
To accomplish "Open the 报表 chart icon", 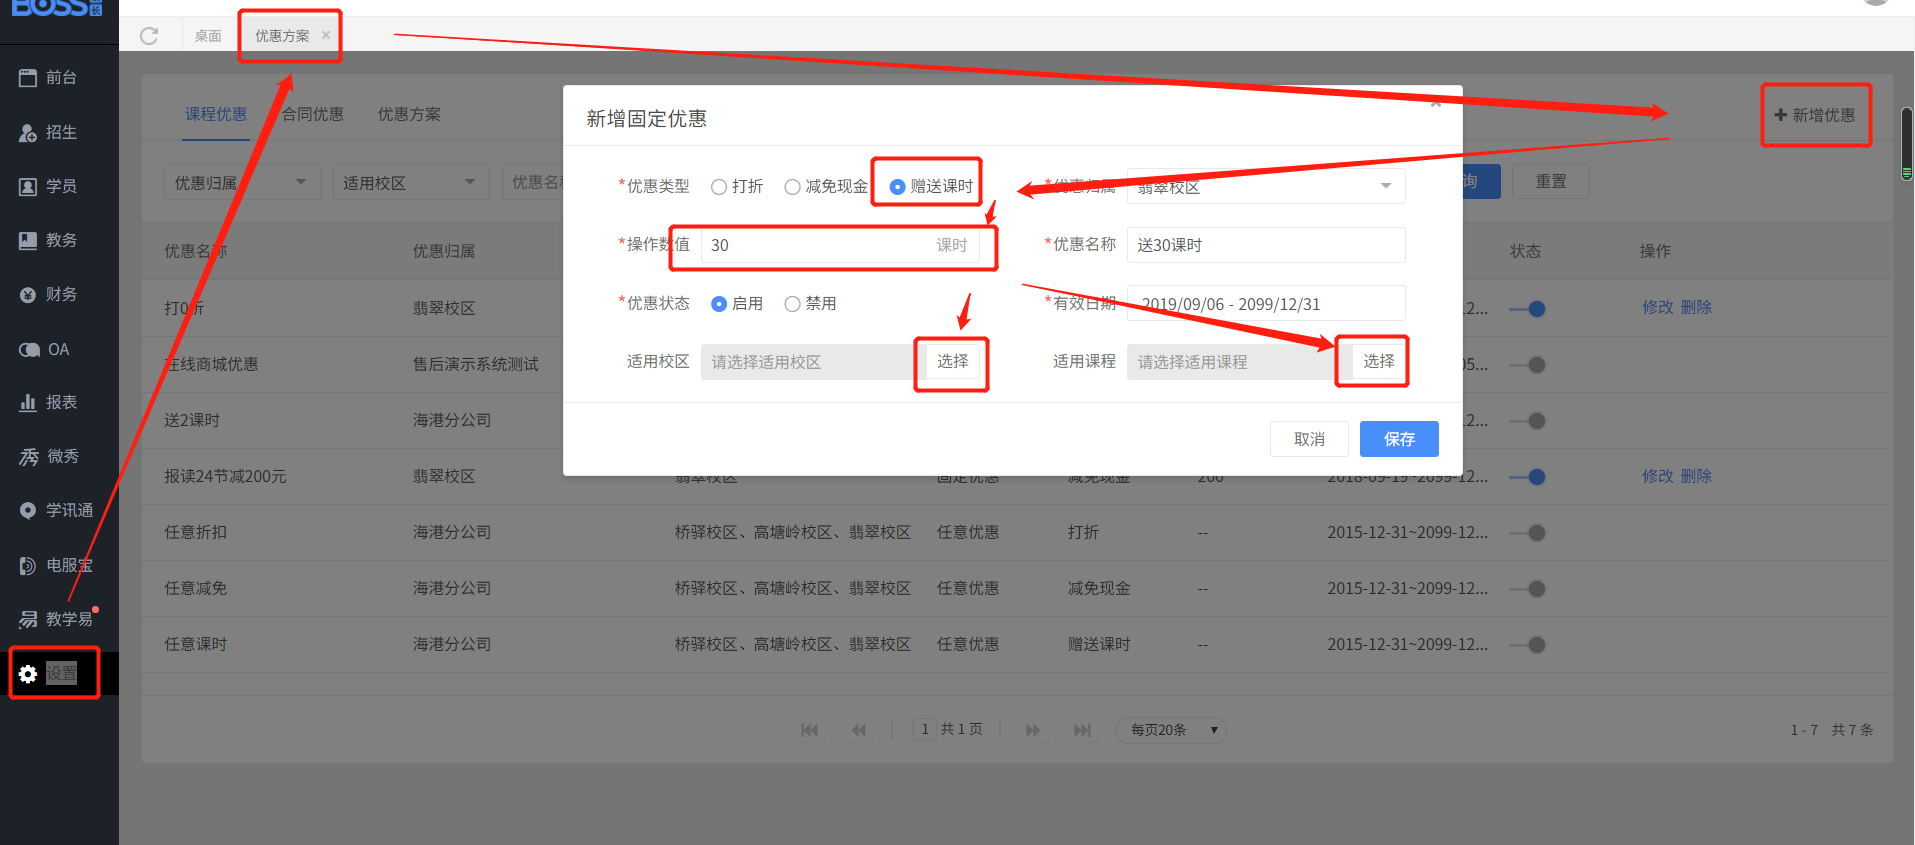I will coord(28,402).
